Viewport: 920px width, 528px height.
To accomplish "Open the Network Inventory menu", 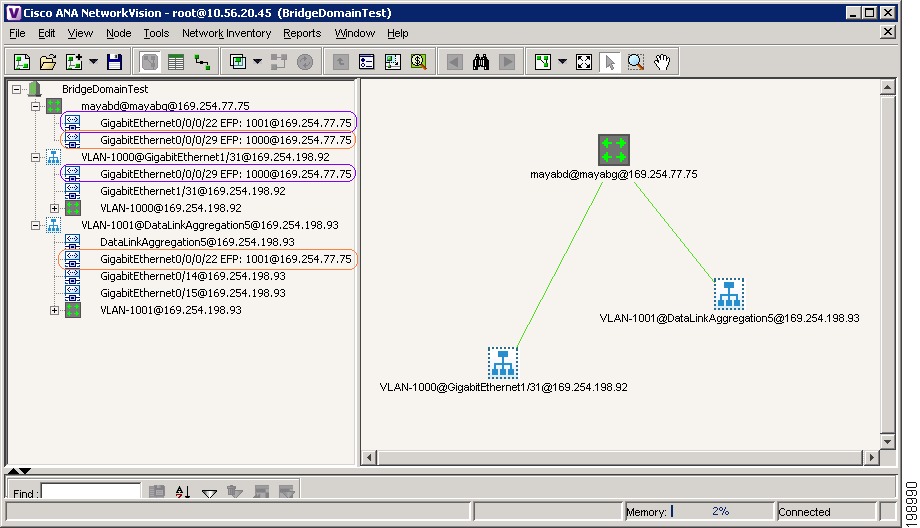I will coord(226,33).
